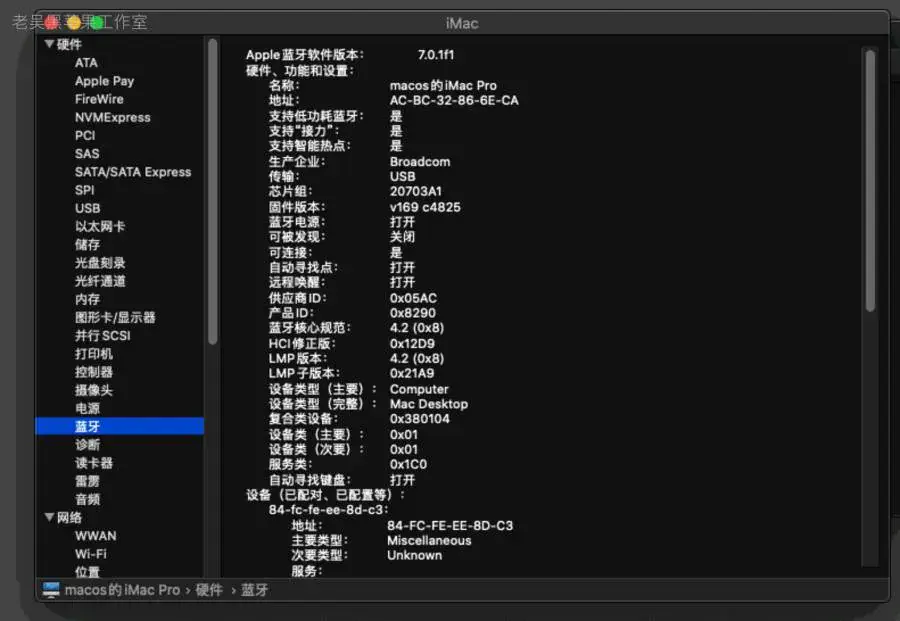Select NVMExpress in the hardware list
Viewport: 900px width, 621px height.
point(113,118)
